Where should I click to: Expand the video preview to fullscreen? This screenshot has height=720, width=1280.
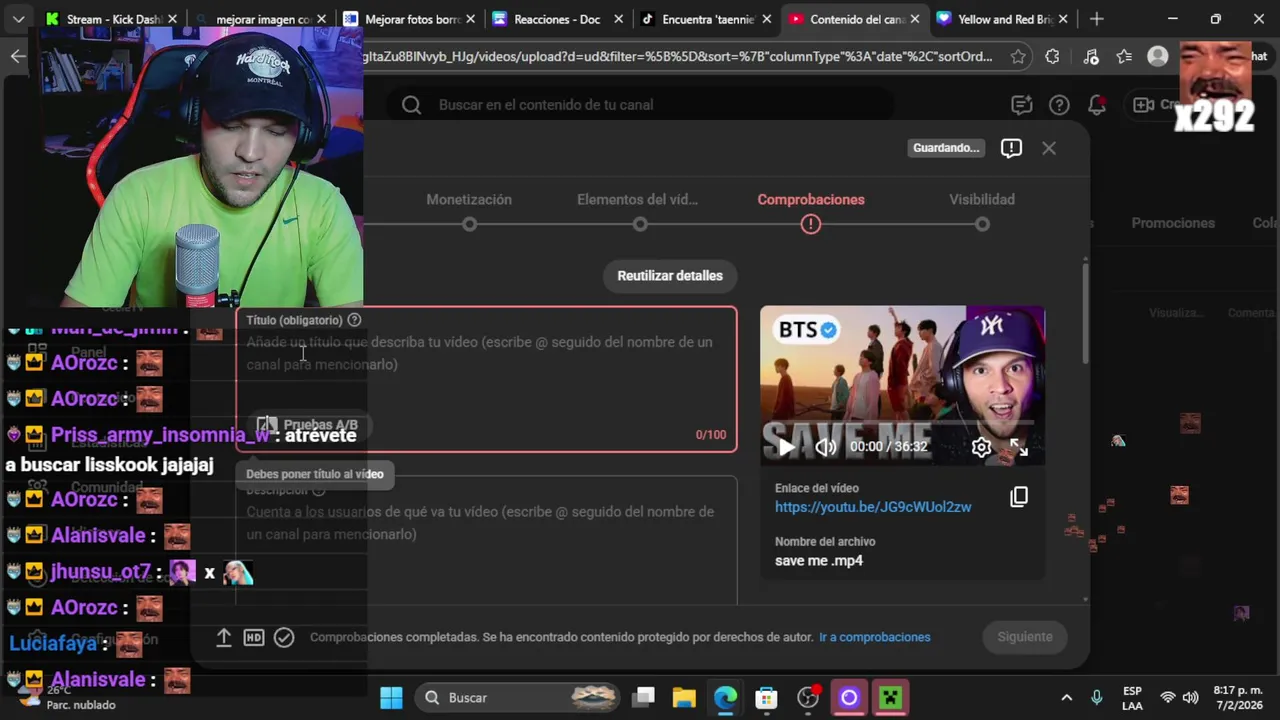tap(1019, 447)
